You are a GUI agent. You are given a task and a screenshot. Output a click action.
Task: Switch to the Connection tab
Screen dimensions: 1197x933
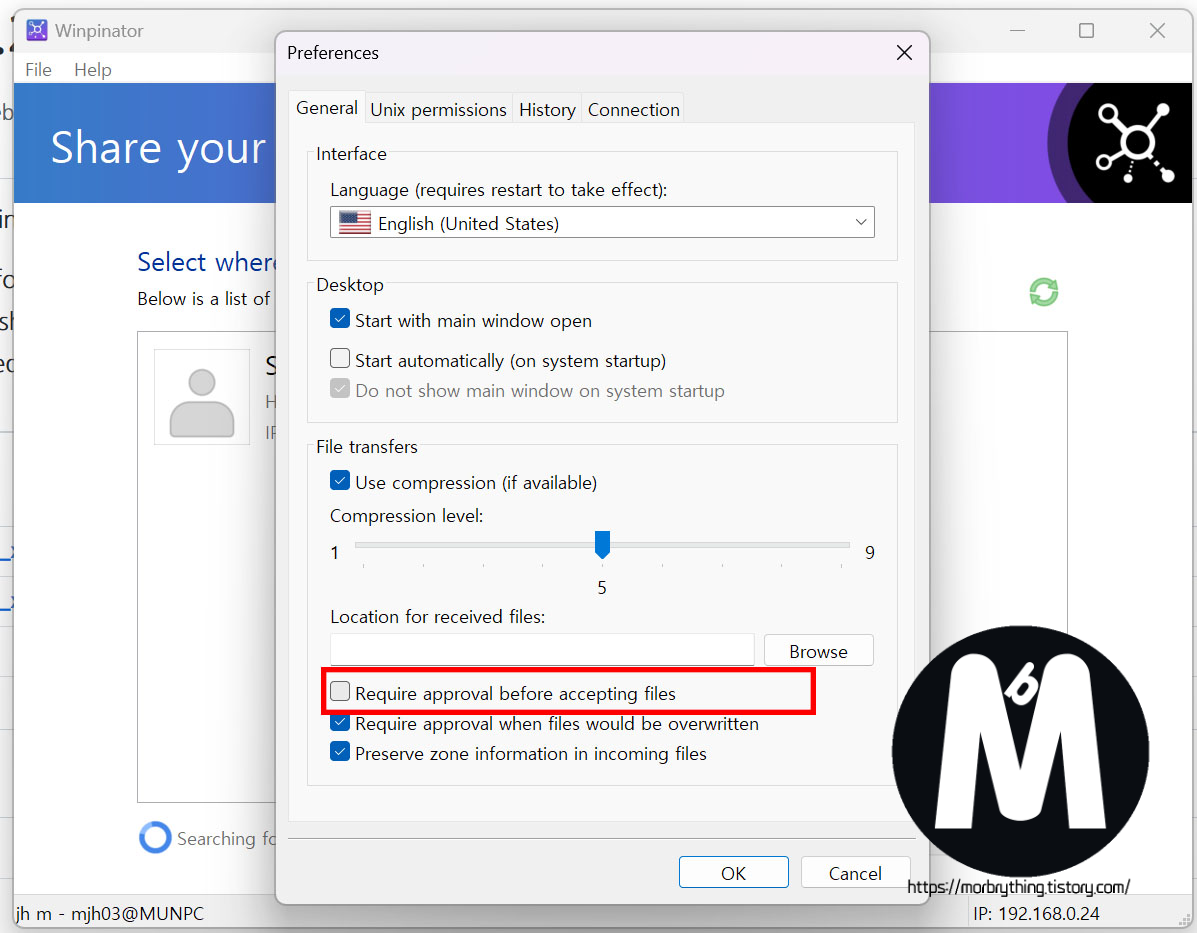634,110
